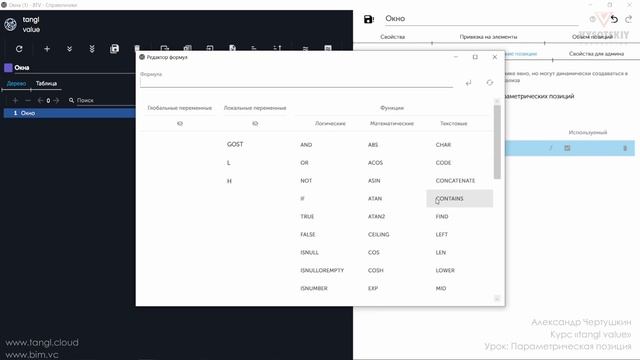Insert the CHAR text function
640x360 pixels.
tap(443, 145)
